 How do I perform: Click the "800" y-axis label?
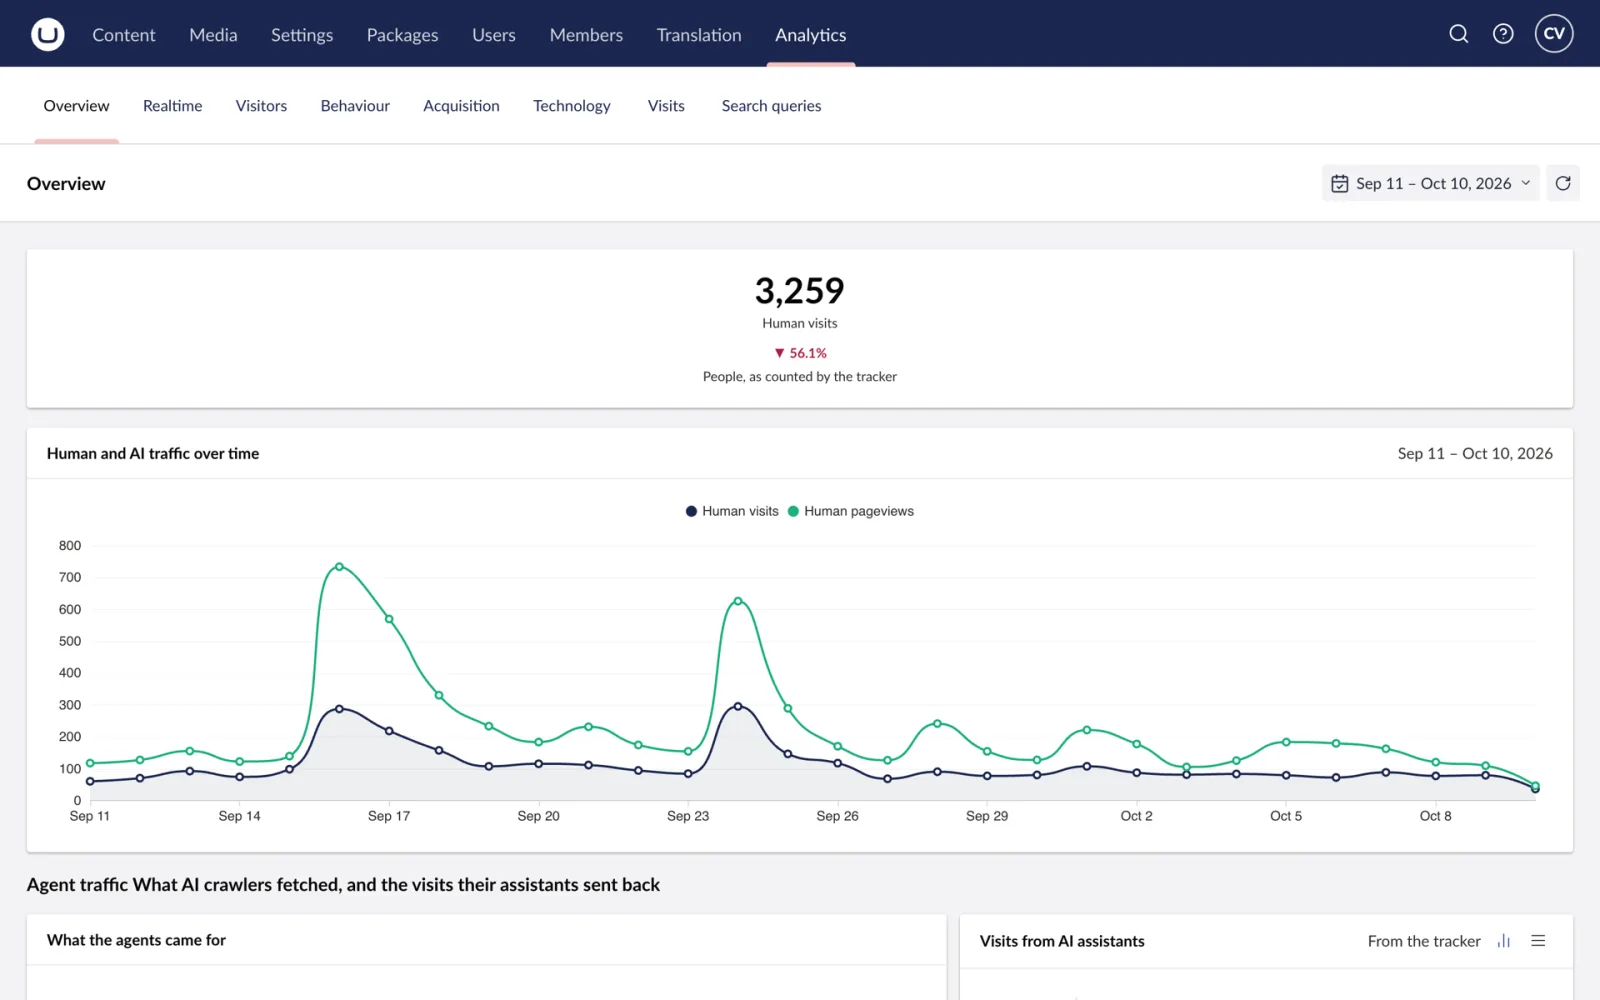click(70, 546)
